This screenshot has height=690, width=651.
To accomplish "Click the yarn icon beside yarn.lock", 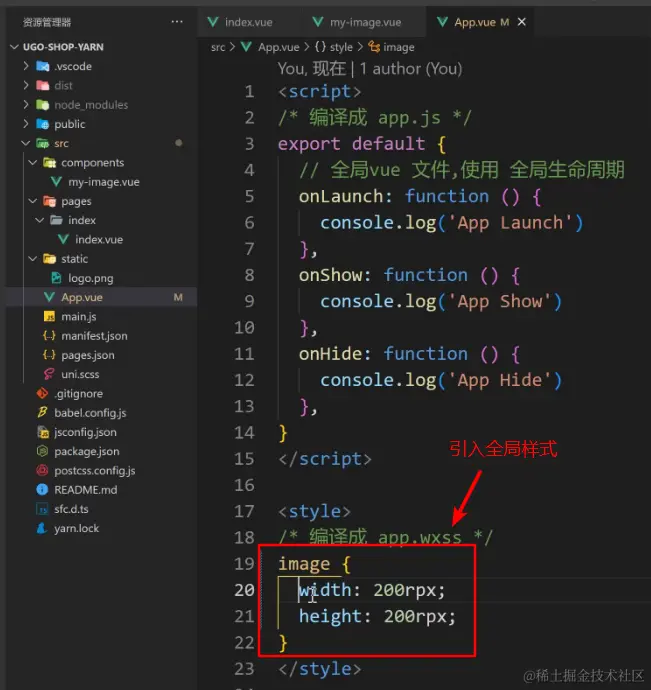I will point(42,528).
